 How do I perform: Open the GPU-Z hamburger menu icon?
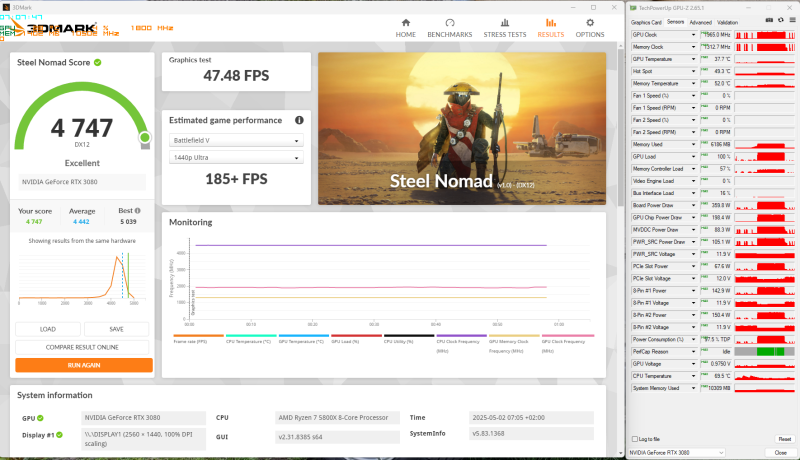(x=792, y=20)
